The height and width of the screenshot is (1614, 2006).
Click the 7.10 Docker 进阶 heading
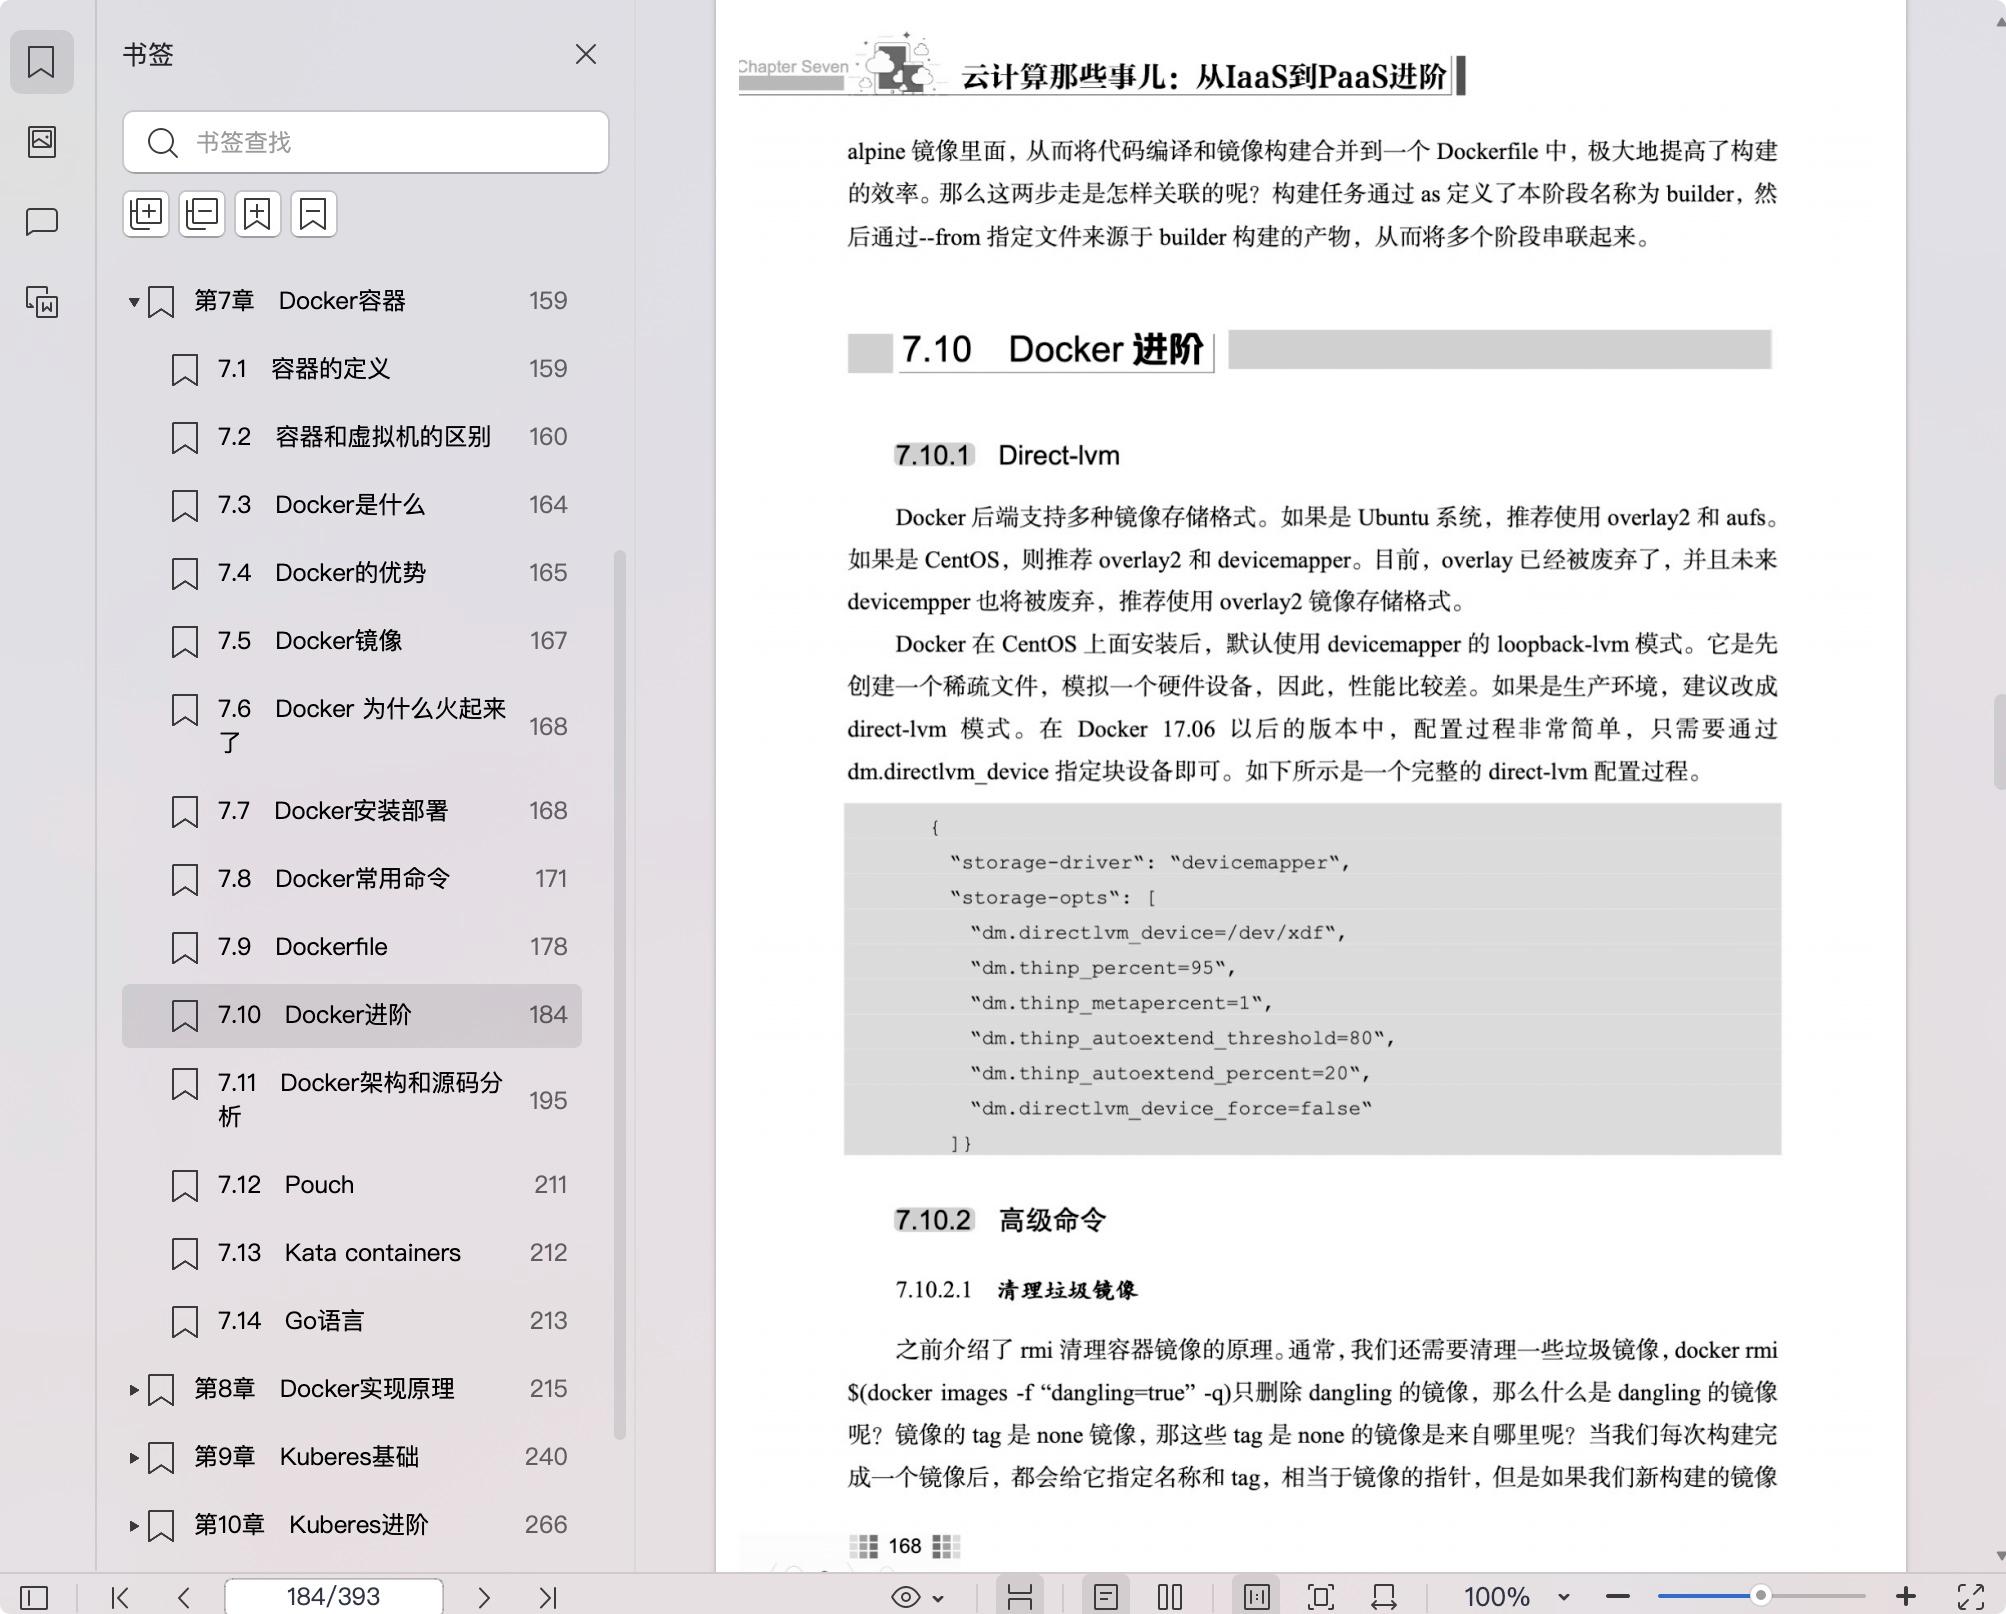[x=1052, y=350]
